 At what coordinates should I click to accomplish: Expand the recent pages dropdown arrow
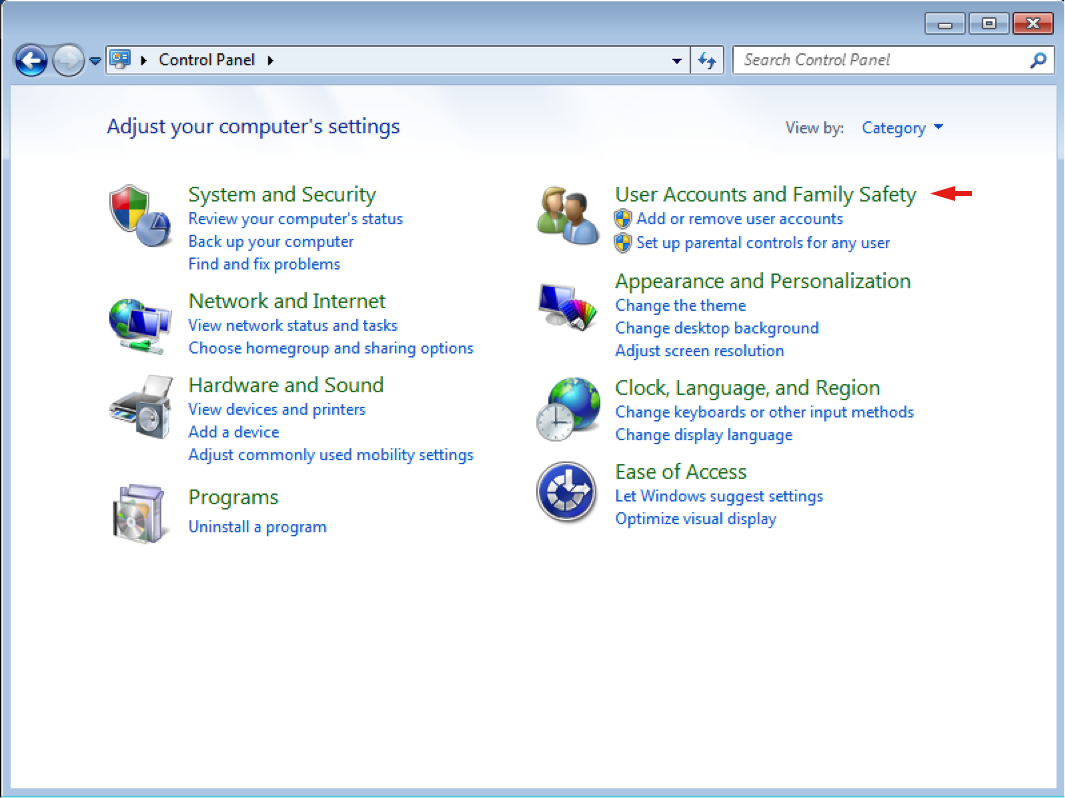(95, 61)
